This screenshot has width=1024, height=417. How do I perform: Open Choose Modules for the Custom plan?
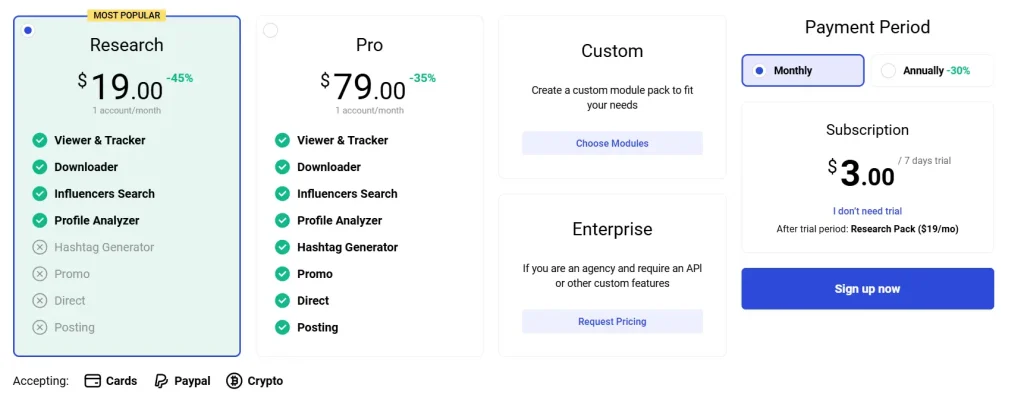612,144
